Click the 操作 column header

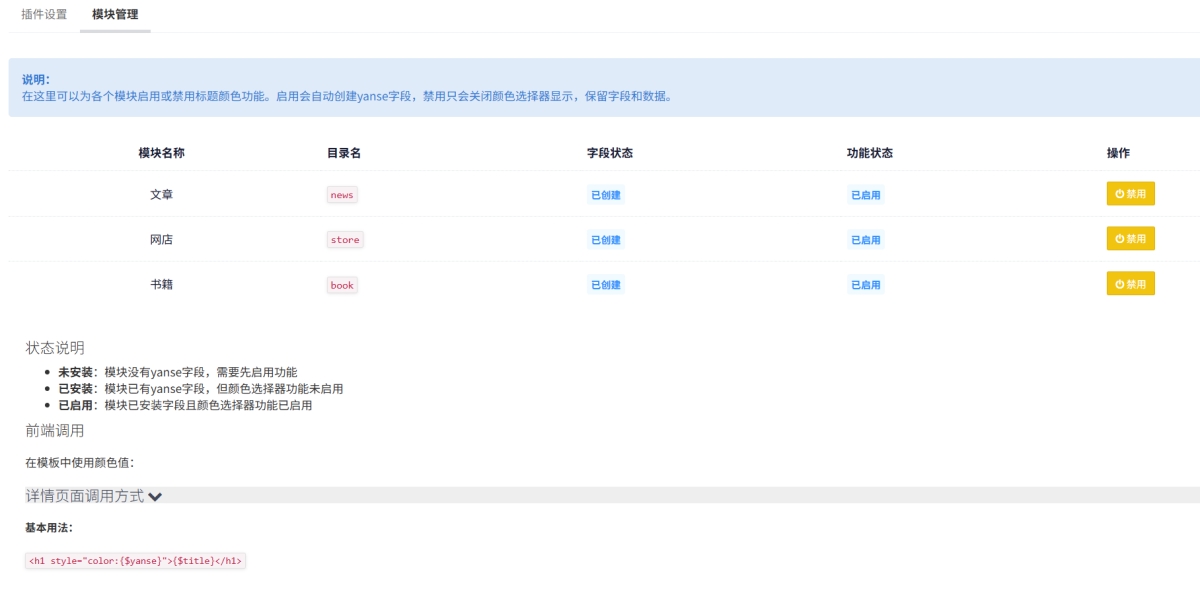pos(1118,153)
